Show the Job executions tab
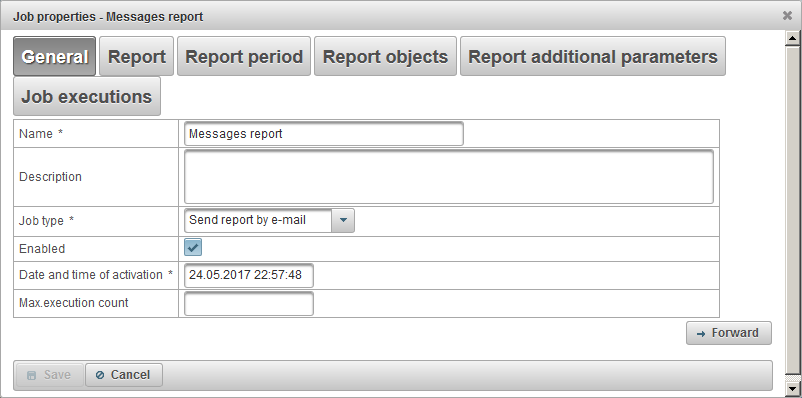The width and height of the screenshot is (802, 398). point(87,96)
